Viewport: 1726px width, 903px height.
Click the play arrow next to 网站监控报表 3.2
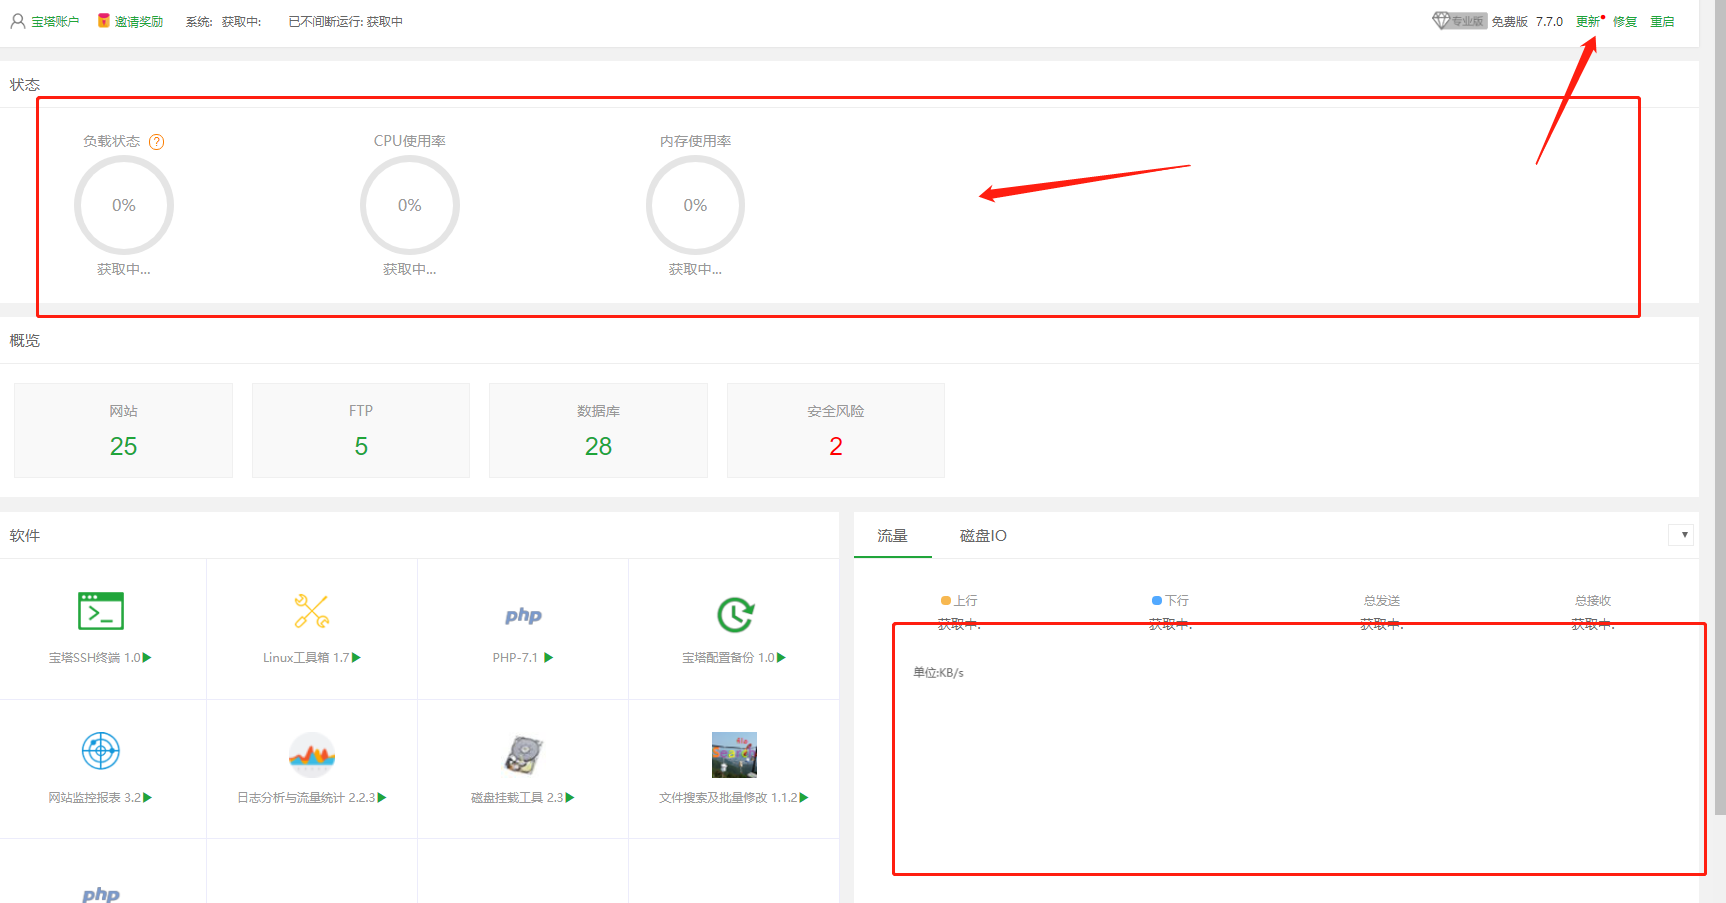[x=147, y=797]
